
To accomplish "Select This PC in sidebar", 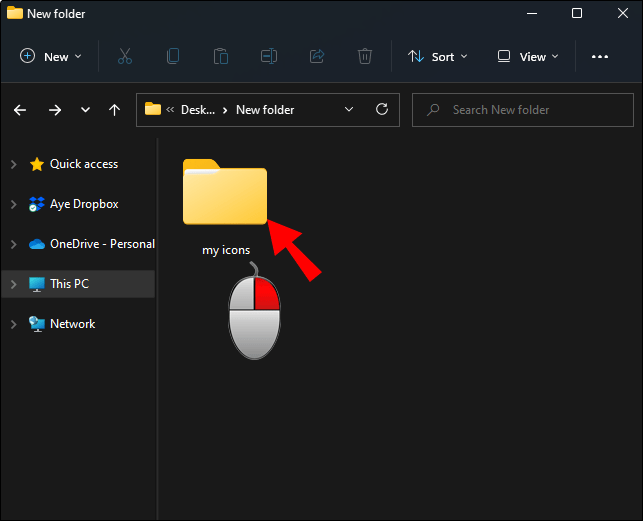I will click(x=69, y=284).
